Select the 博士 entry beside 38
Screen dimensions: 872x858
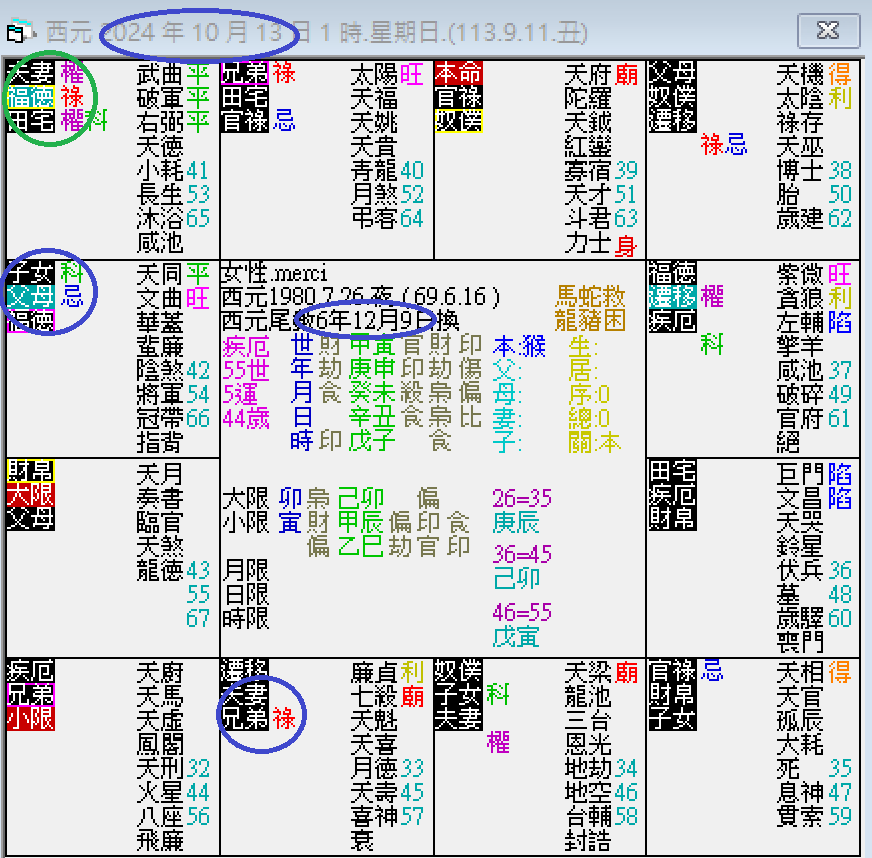tap(800, 170)
